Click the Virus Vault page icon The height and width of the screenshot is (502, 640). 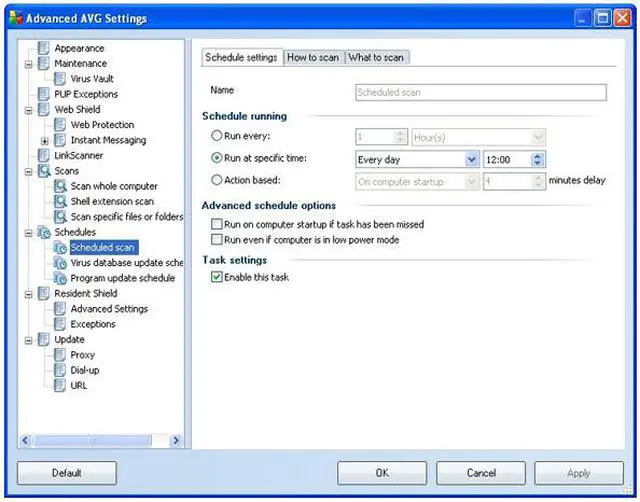(x=60, y=79)
